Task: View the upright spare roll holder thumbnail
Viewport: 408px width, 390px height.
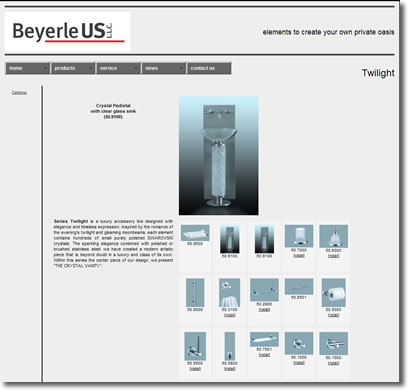Action: coord(195,346)
